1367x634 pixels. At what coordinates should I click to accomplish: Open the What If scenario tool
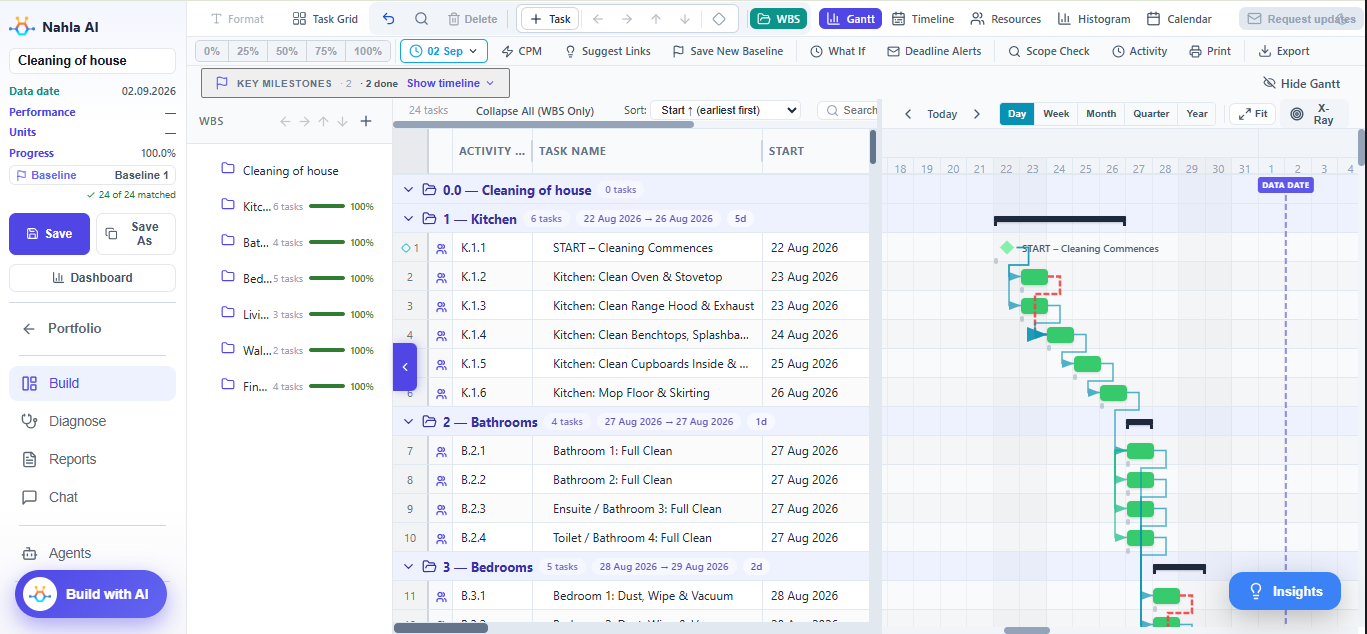point(838,51)
